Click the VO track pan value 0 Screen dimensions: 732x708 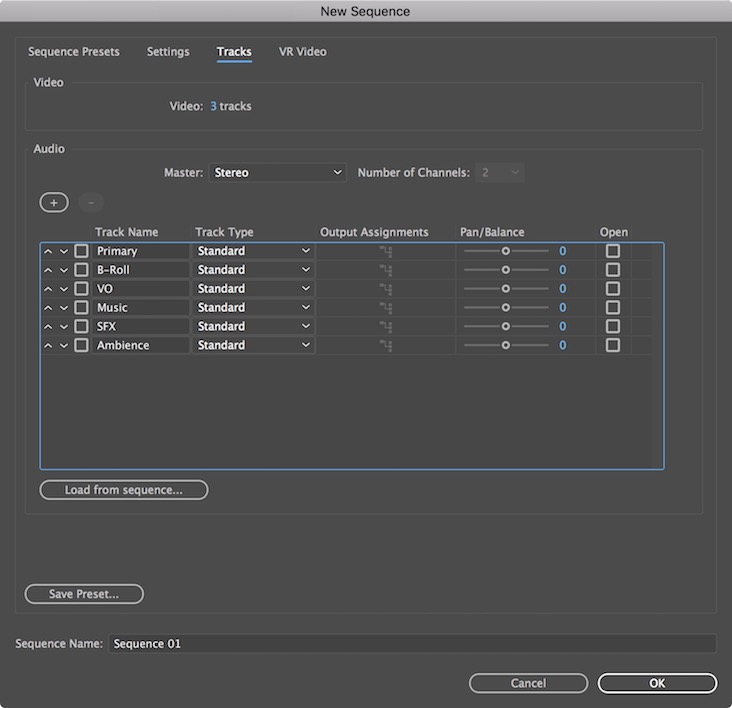[563, 289]
